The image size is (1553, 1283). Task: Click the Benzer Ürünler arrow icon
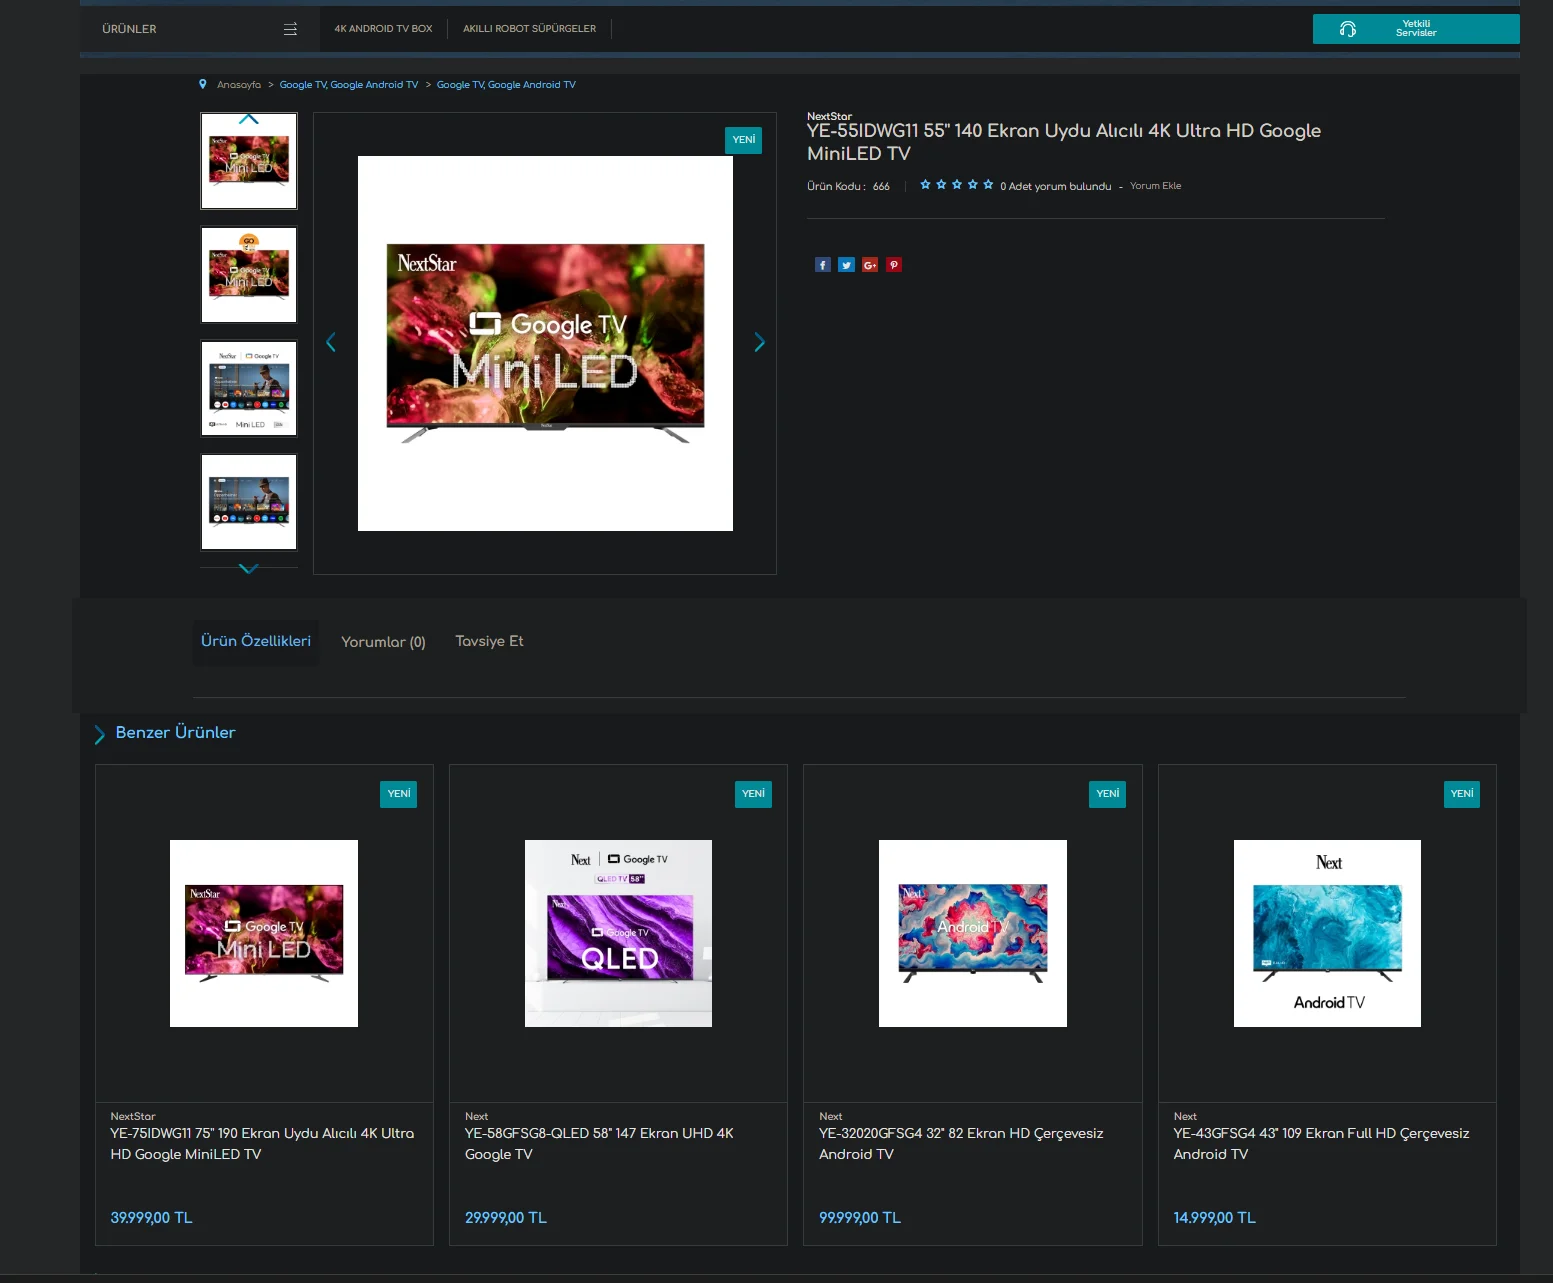(99, 735)
